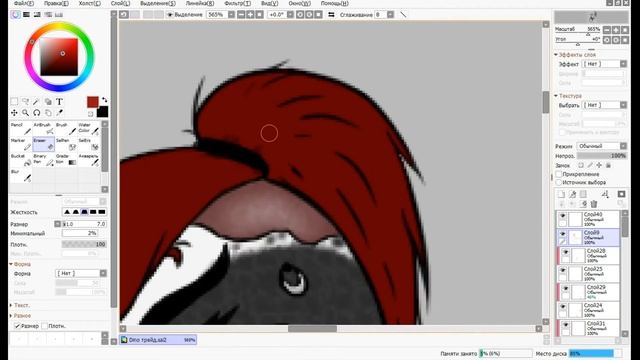Image resolution: width=640 pixels, height=360 pixels.
Task: Toggle visibility of layer Слой25
Action: coord(562,270)
